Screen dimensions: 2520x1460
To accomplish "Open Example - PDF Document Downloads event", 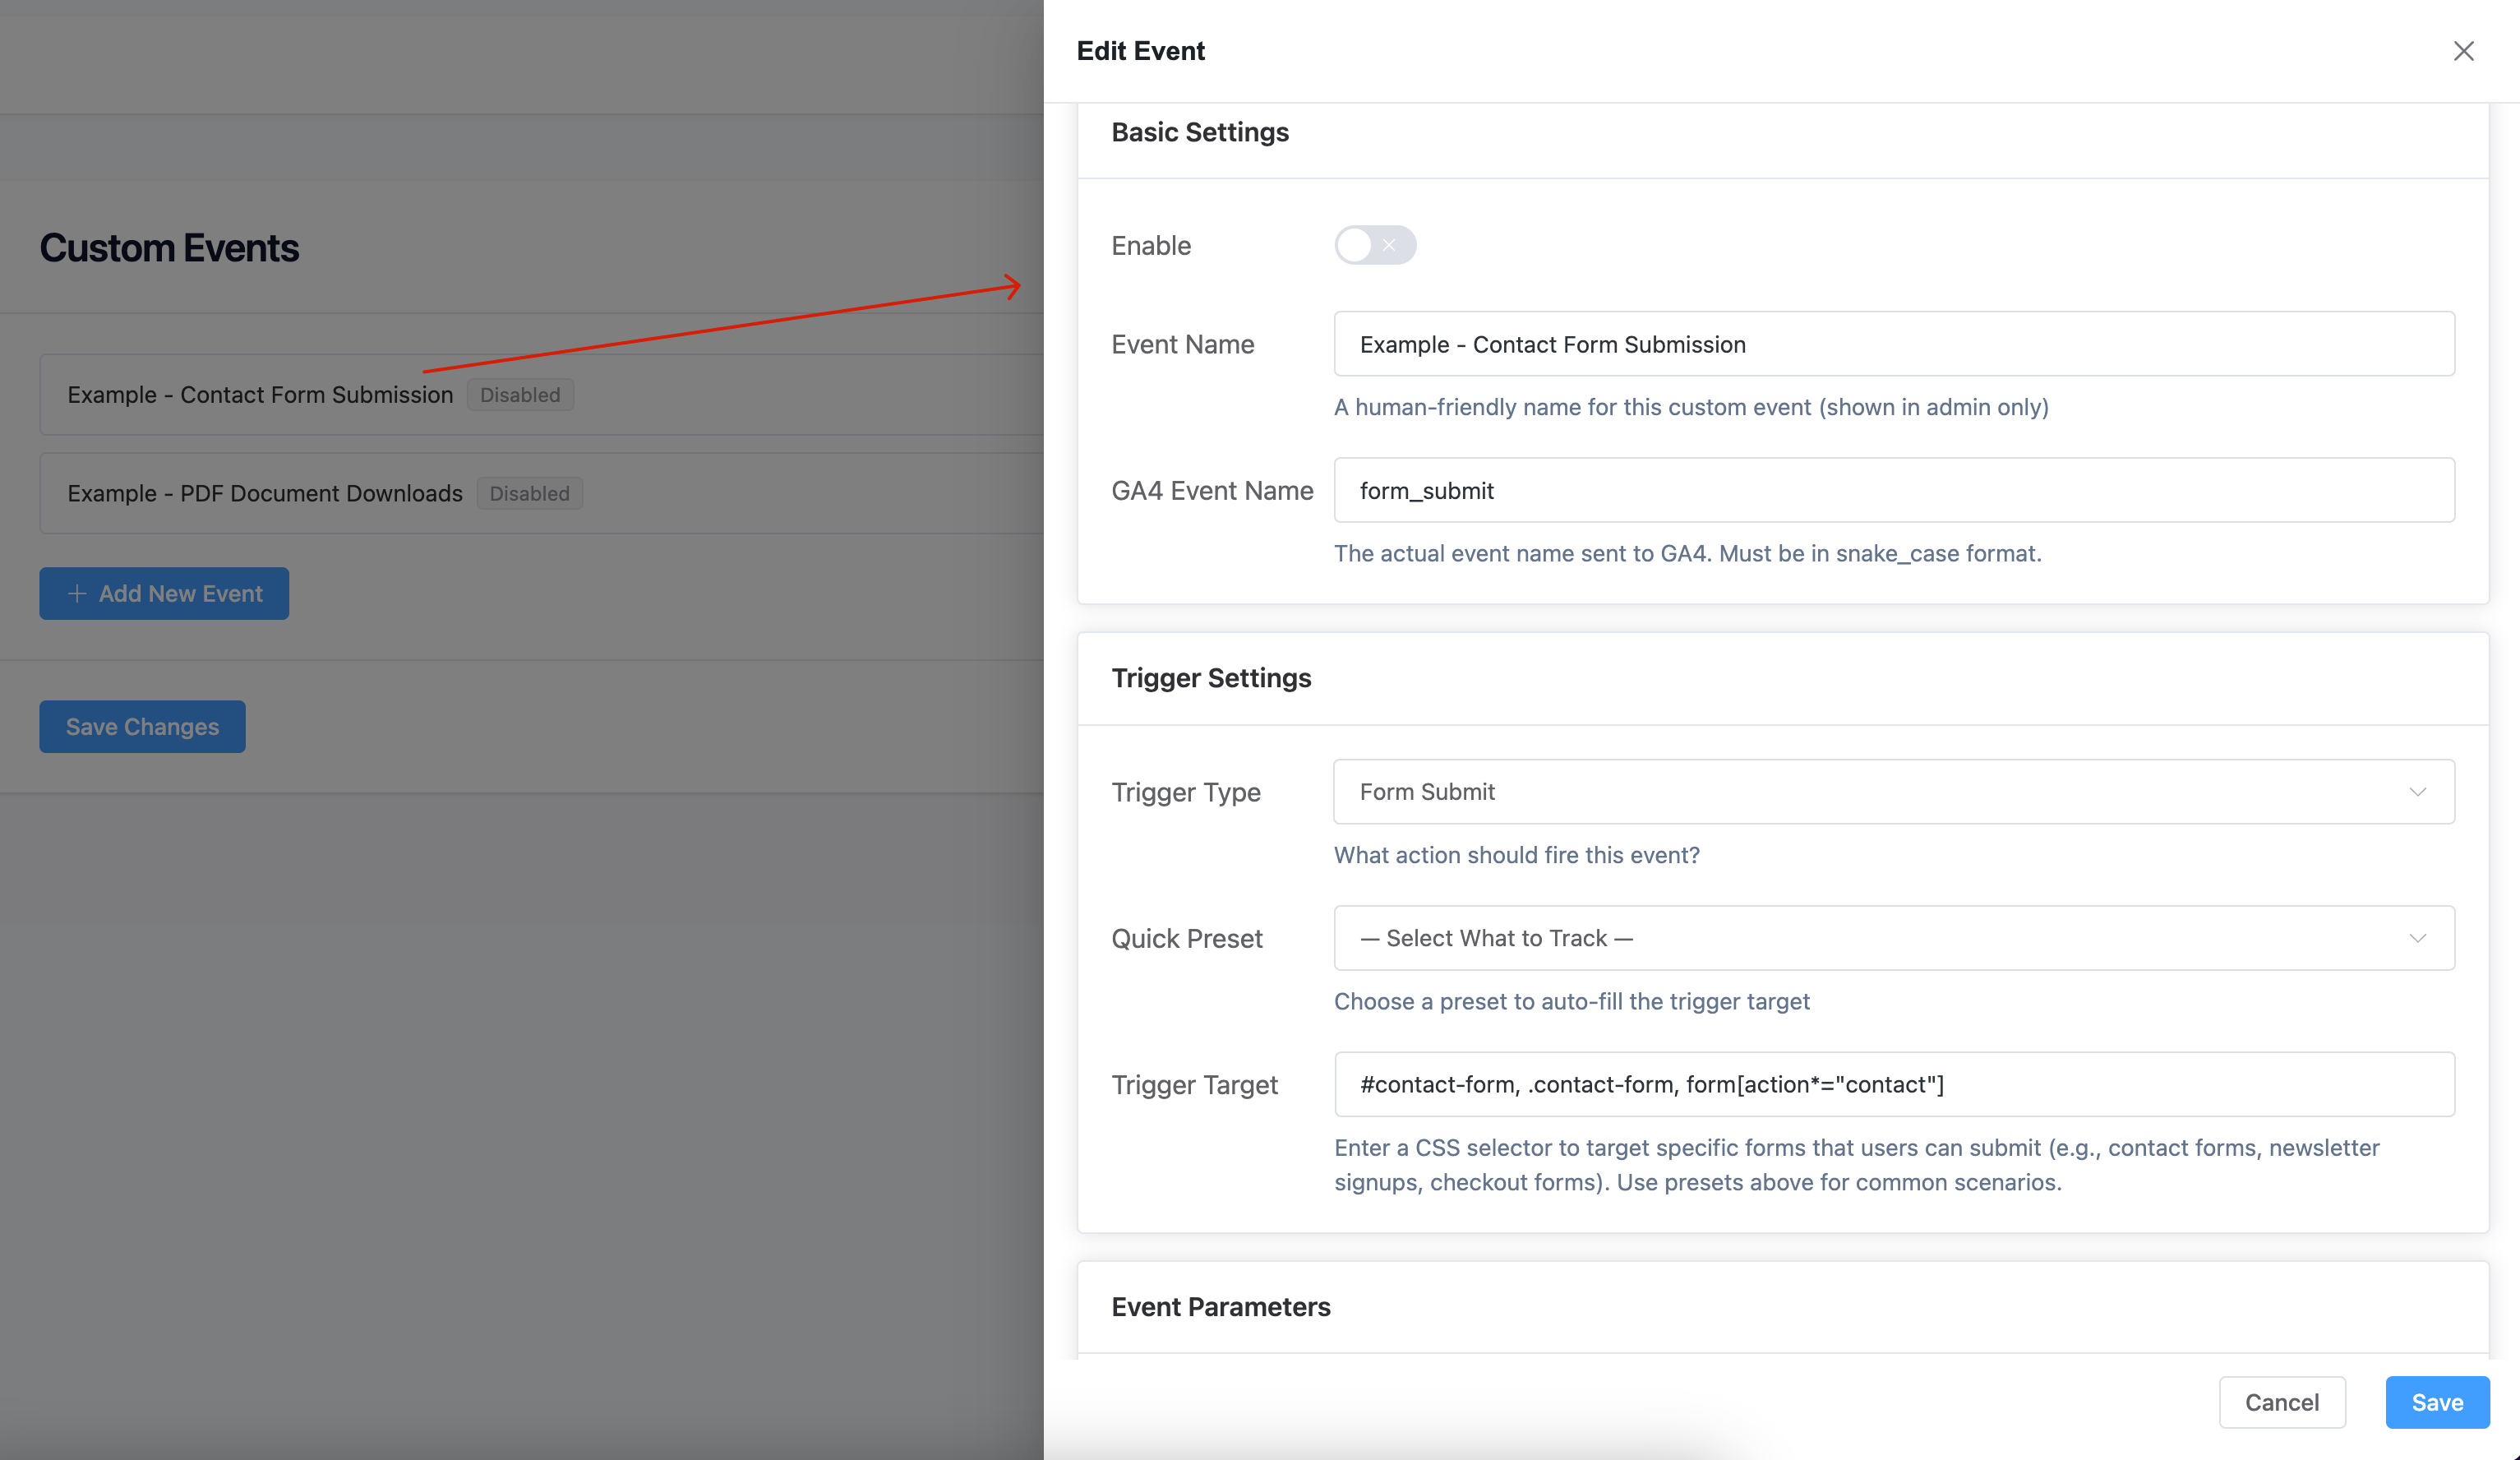I will point(264,492).
